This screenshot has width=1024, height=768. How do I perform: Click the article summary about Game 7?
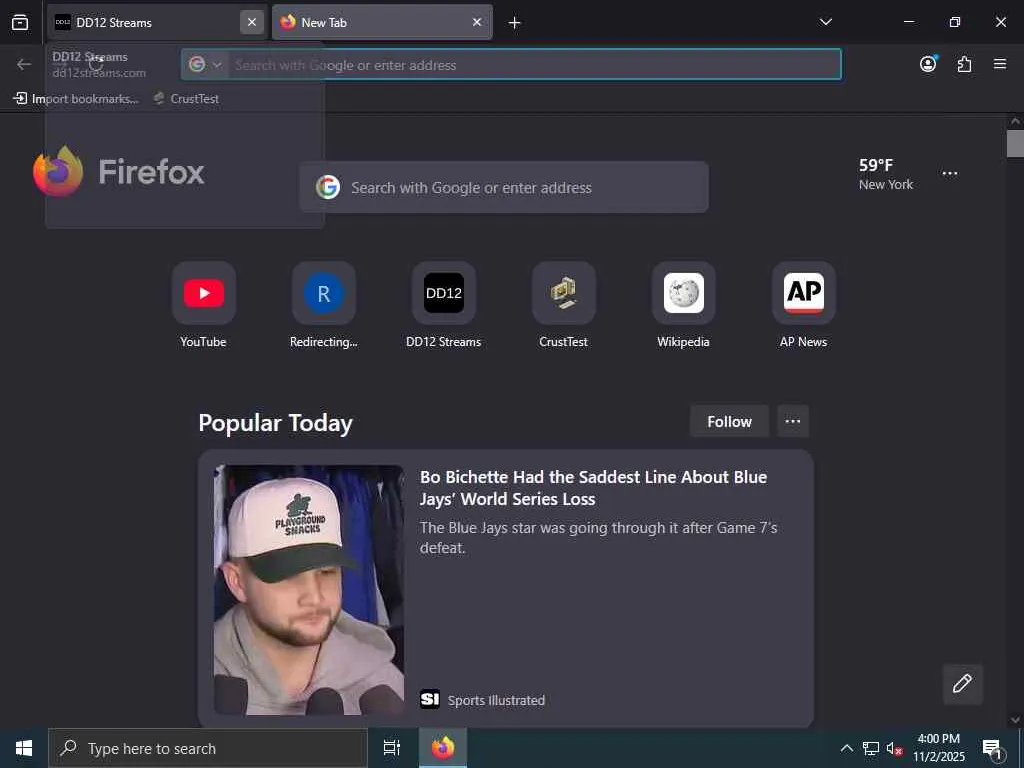pyautogui.click(x=598, y=537)
